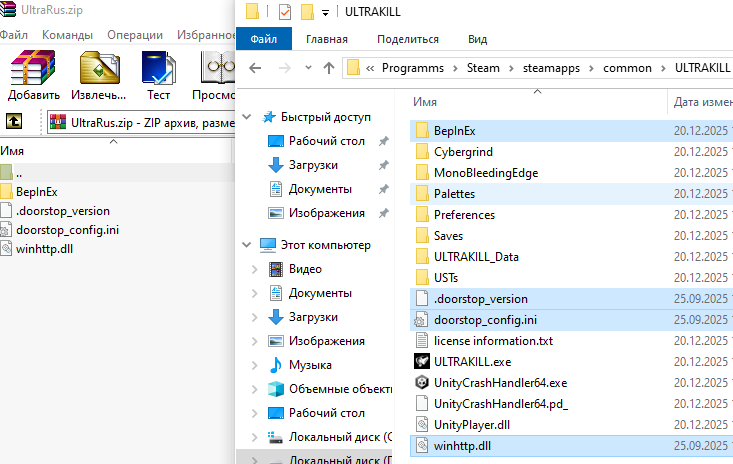
Task: Select the Preferences folder
Action: pyautogui.click(x=464, y=215)
